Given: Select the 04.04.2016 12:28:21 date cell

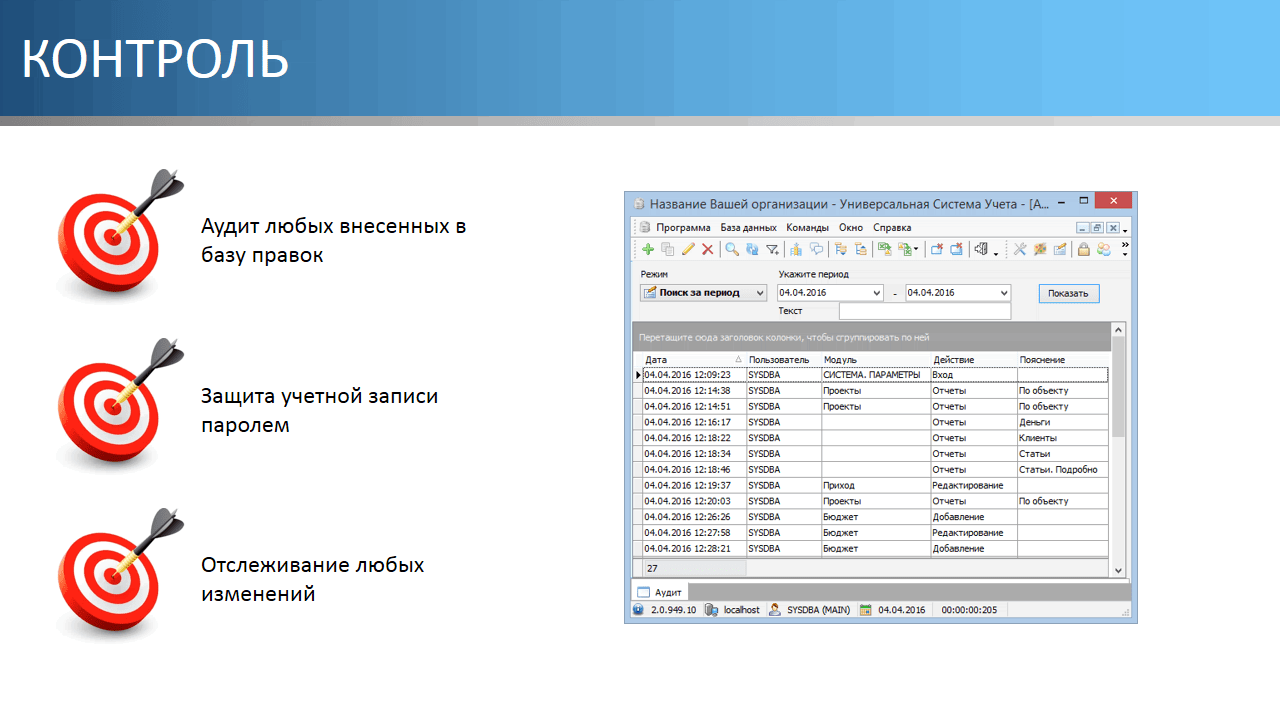Looking at the screenshot, I should pyautogui.click(x=694, y=548).
